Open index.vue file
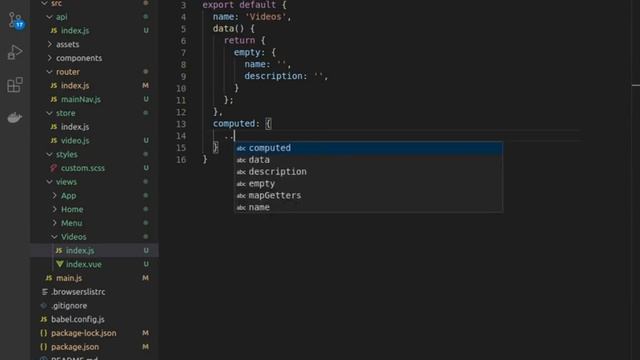 (x=84, y=264)
